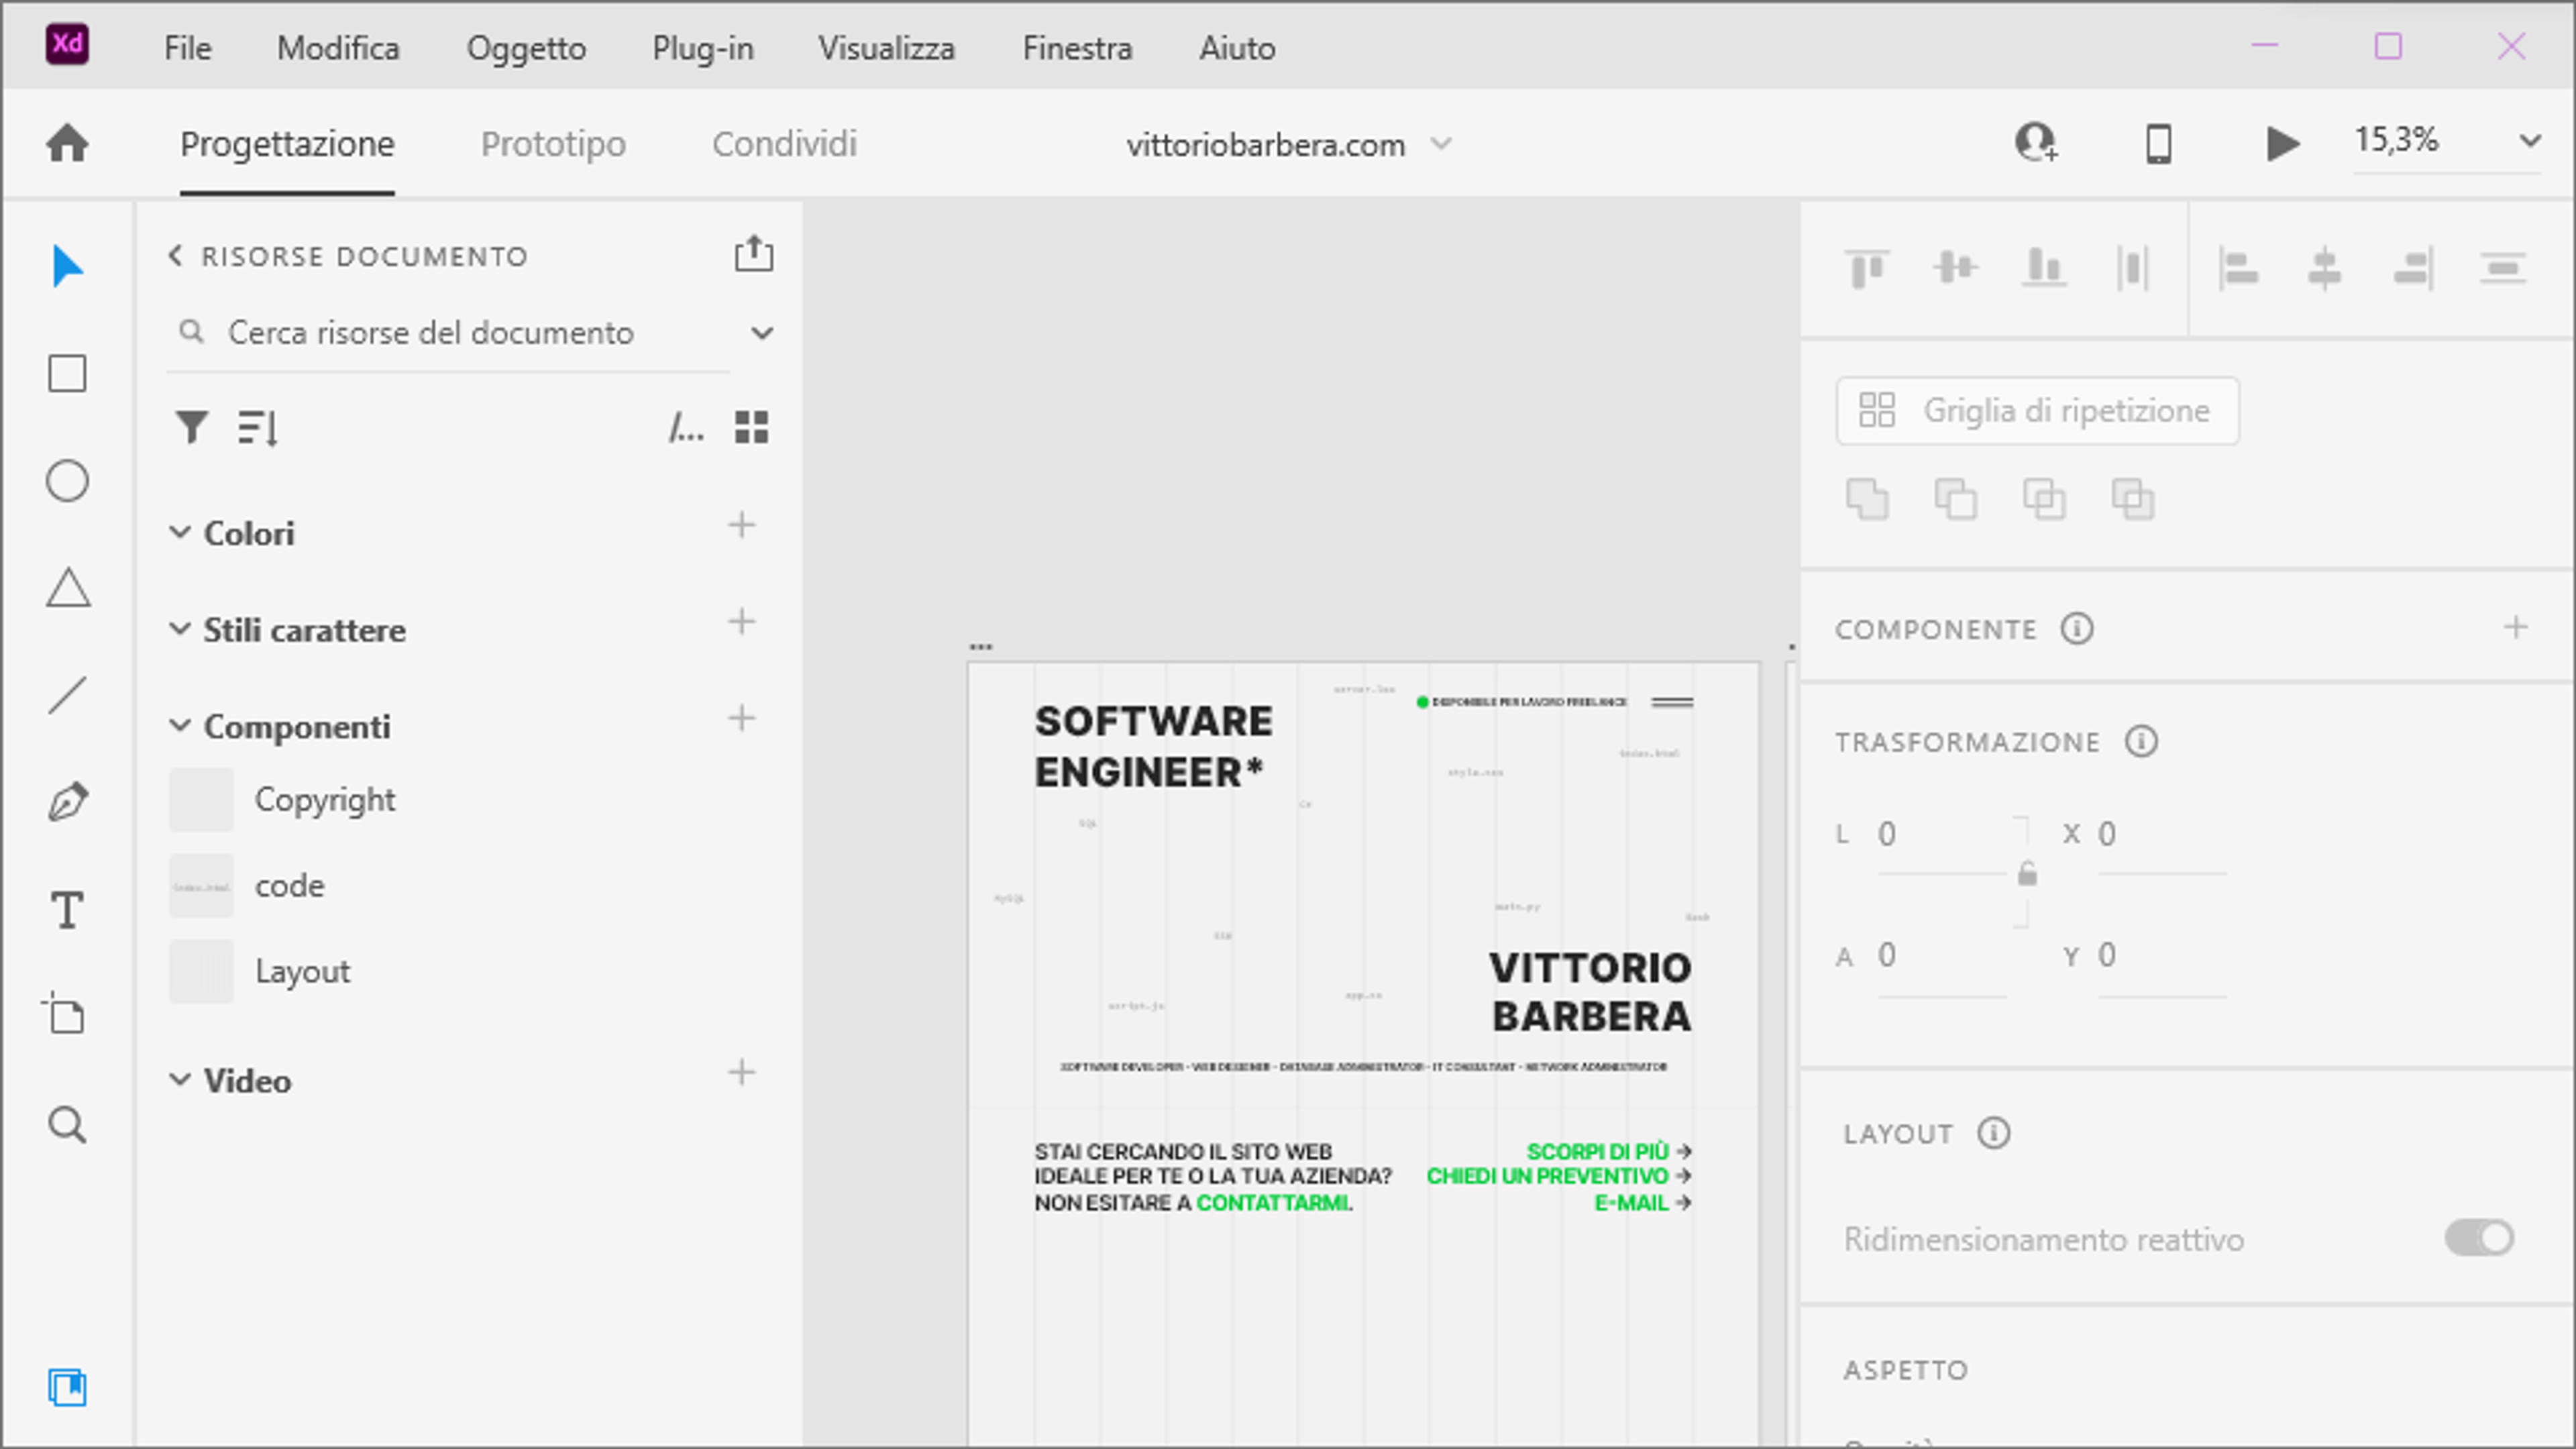Select the Polygon triangle tool
This screenshot has height=1449, width=2576.
pyautogui.click(x=68, y=588)
